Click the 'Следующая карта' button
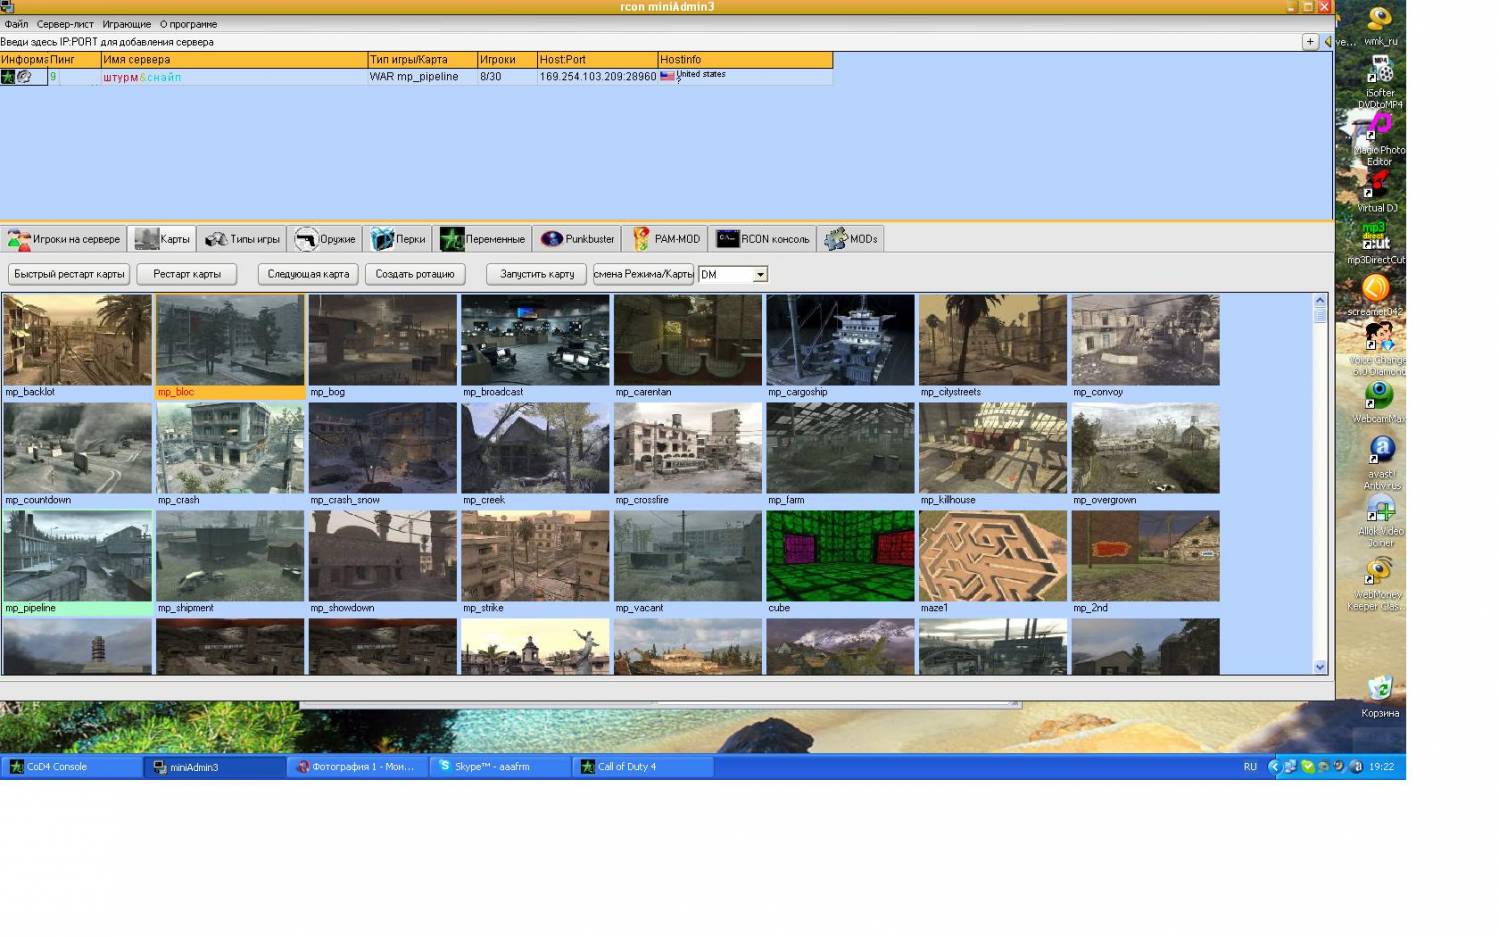The height and width of the screenshot is (937, 1499). click(x=308, y=274)
